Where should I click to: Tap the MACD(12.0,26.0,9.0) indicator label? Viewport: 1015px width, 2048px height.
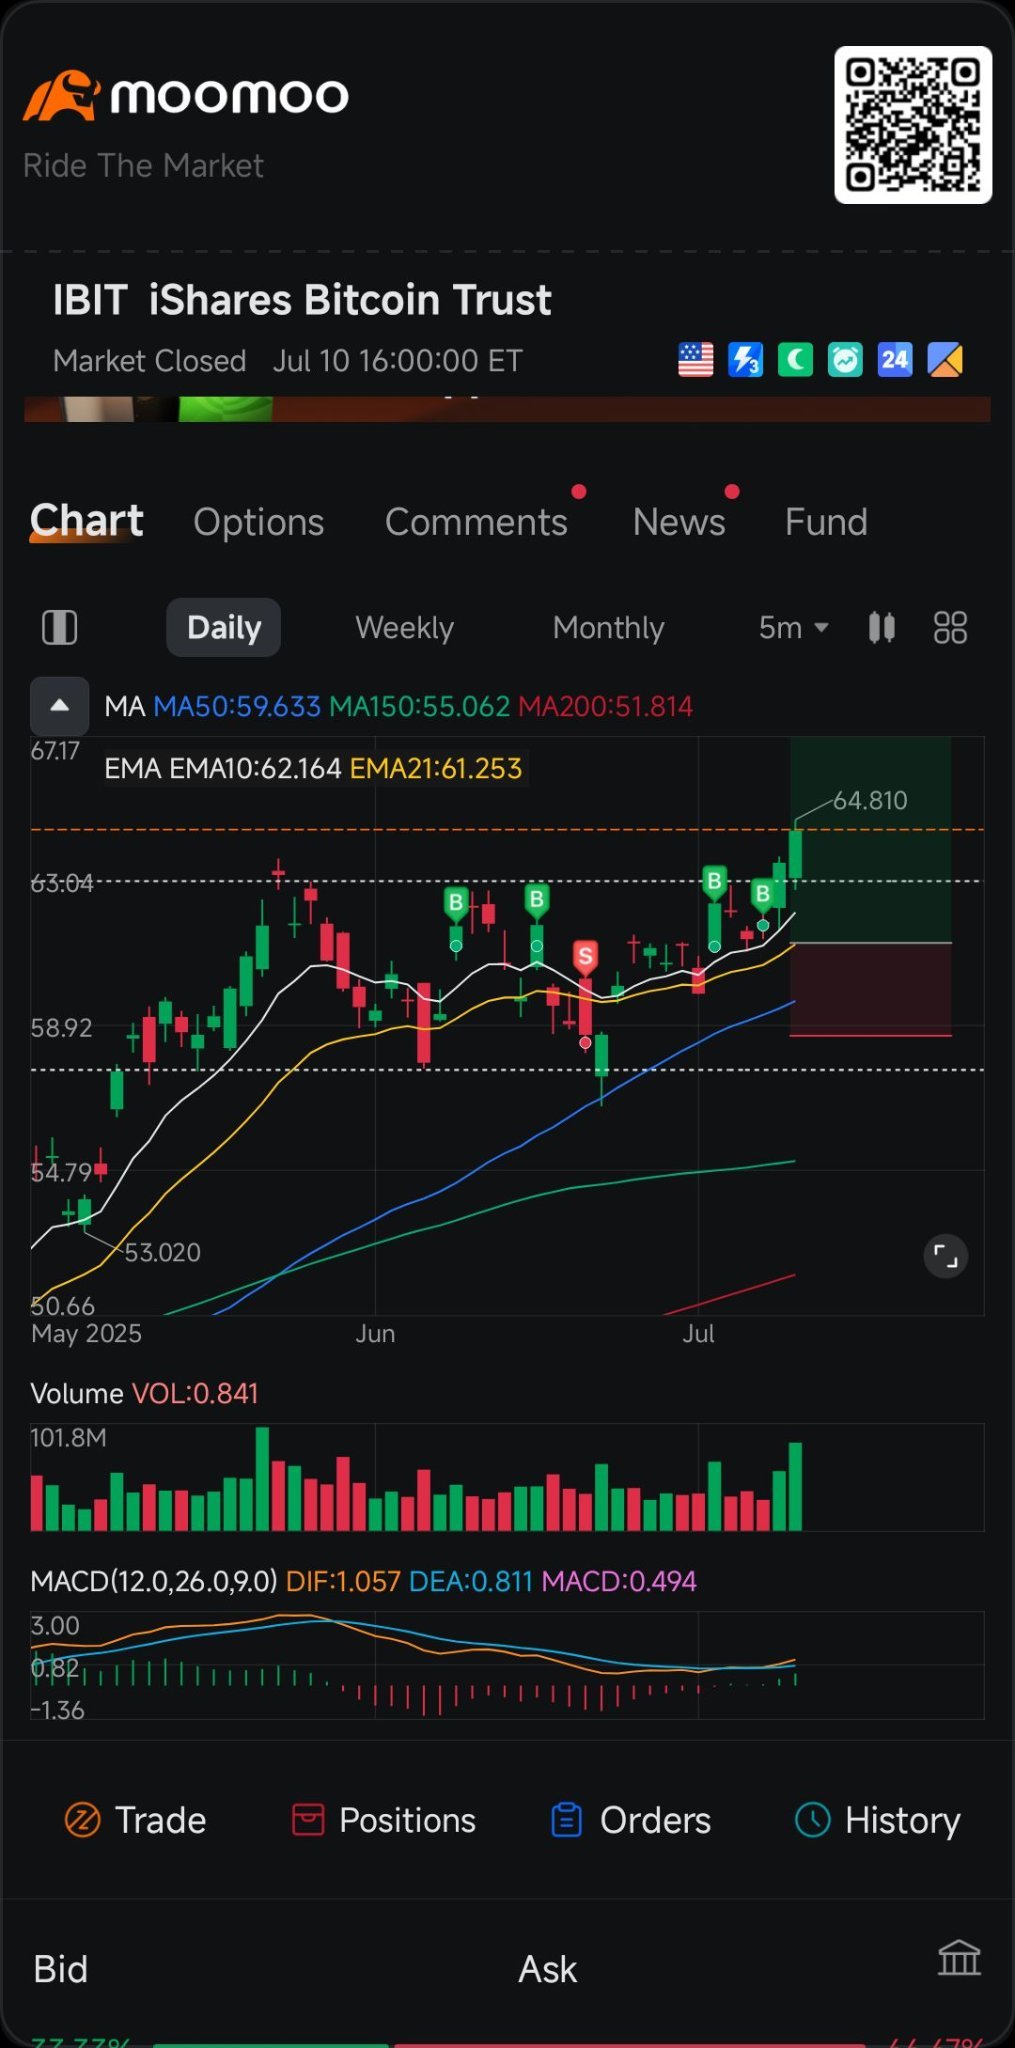coord(154,1581)
